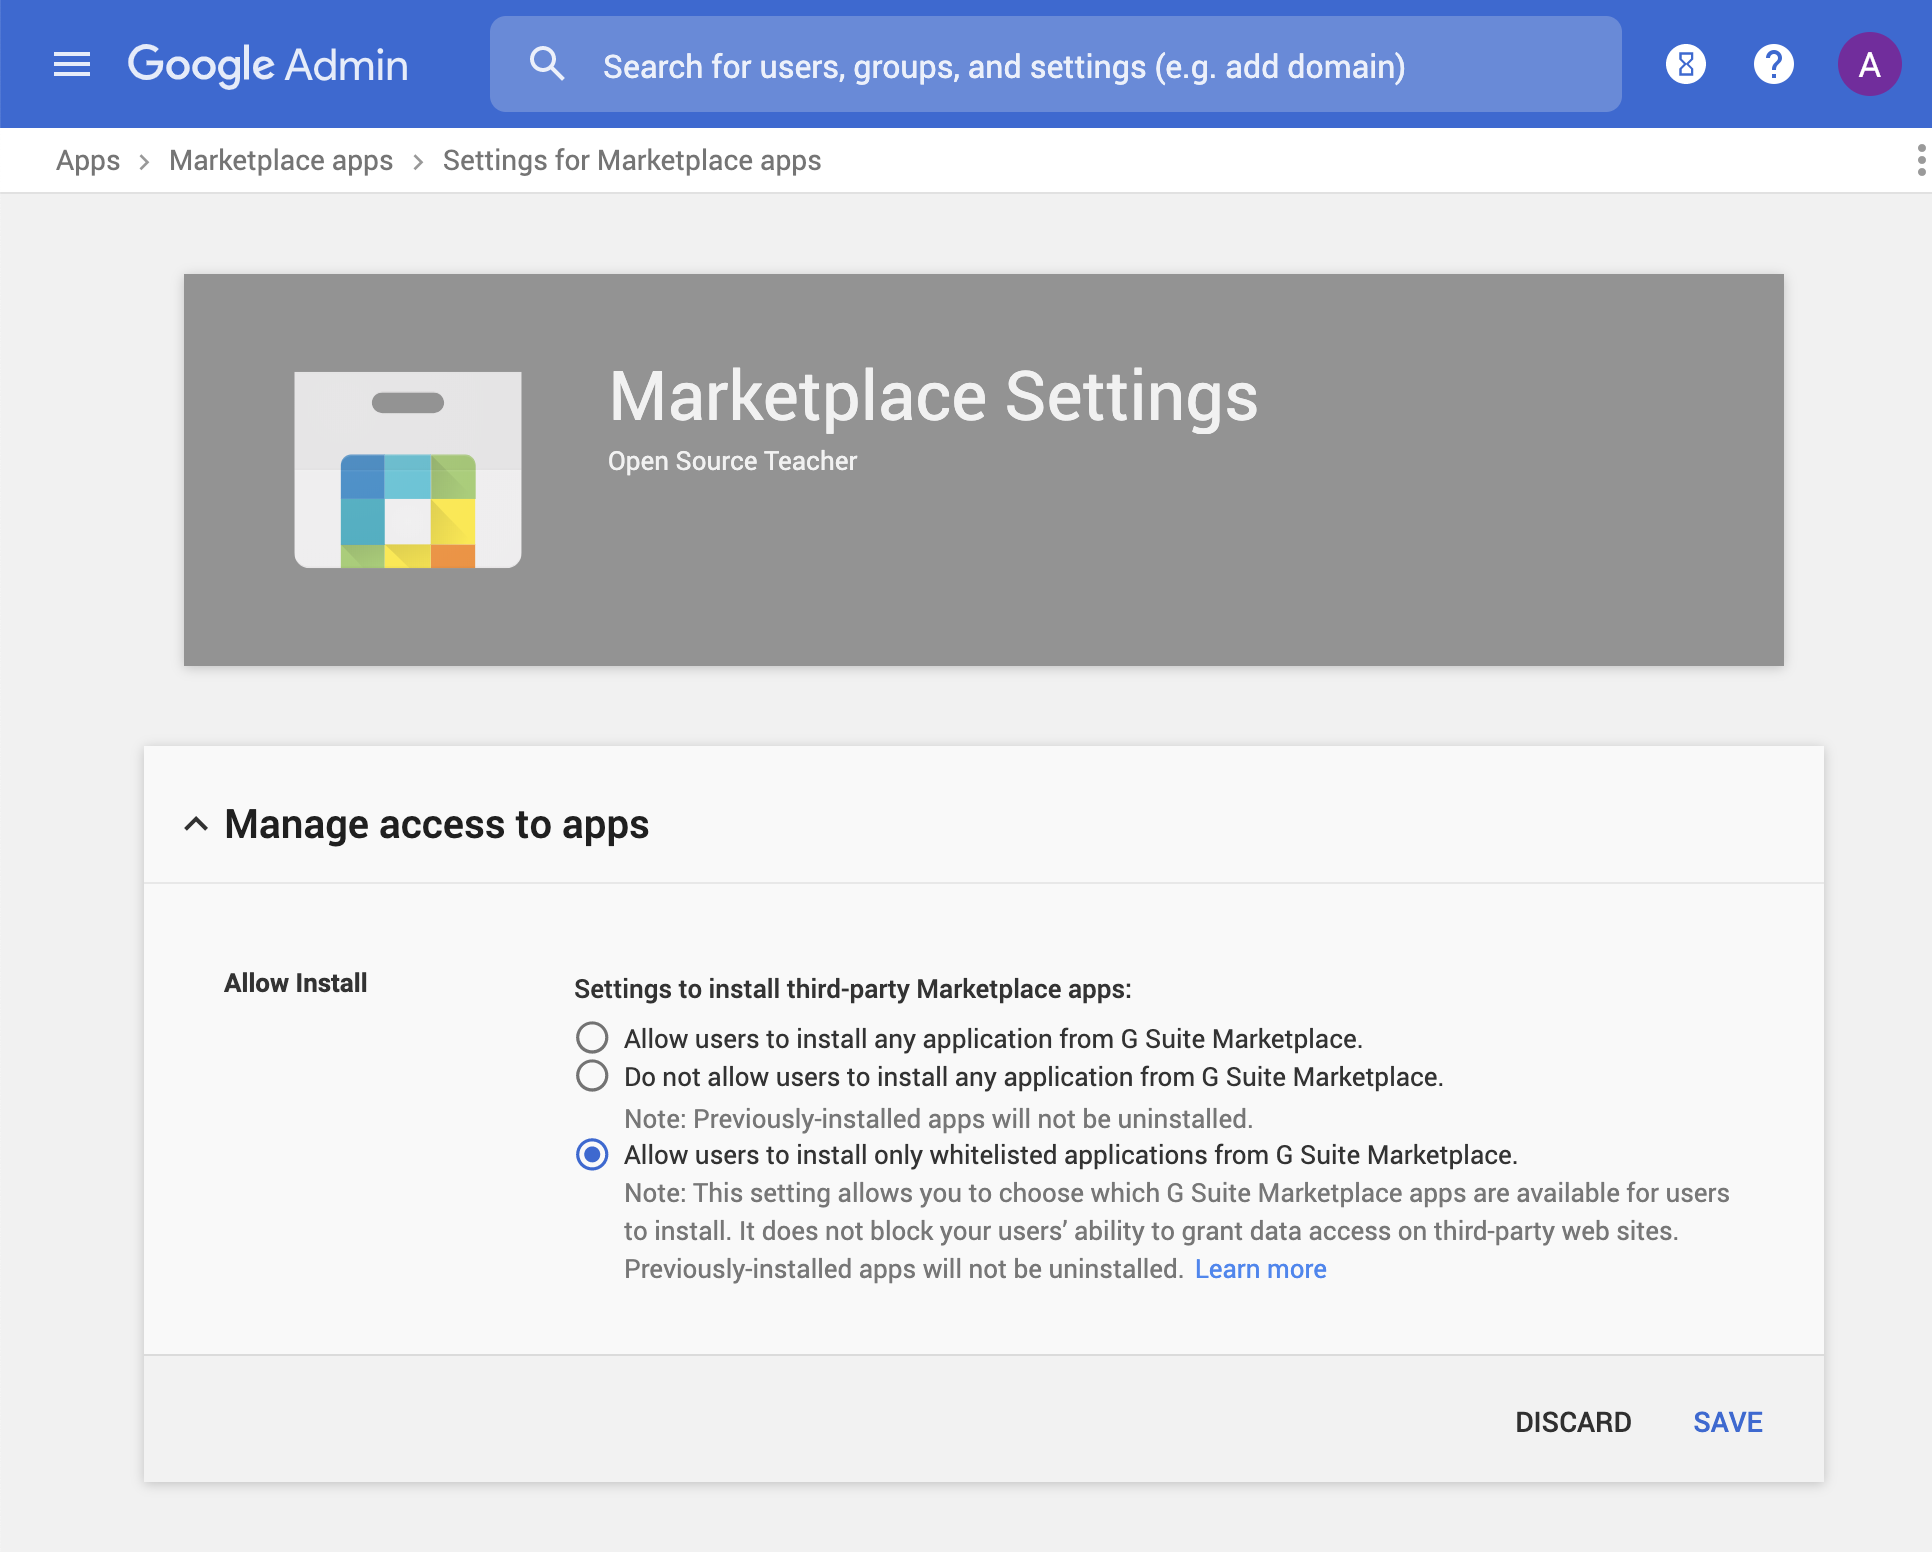Open the three-dot more options menu

coord(1920,160)
